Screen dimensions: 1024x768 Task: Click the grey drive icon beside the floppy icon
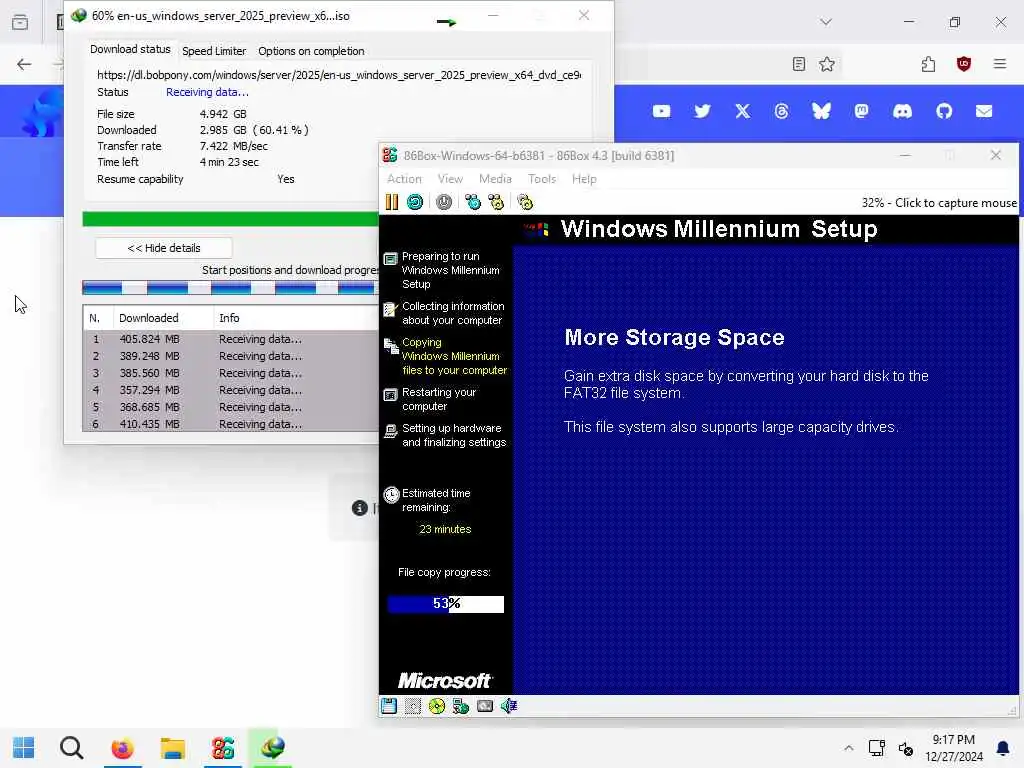click(413, 705)
